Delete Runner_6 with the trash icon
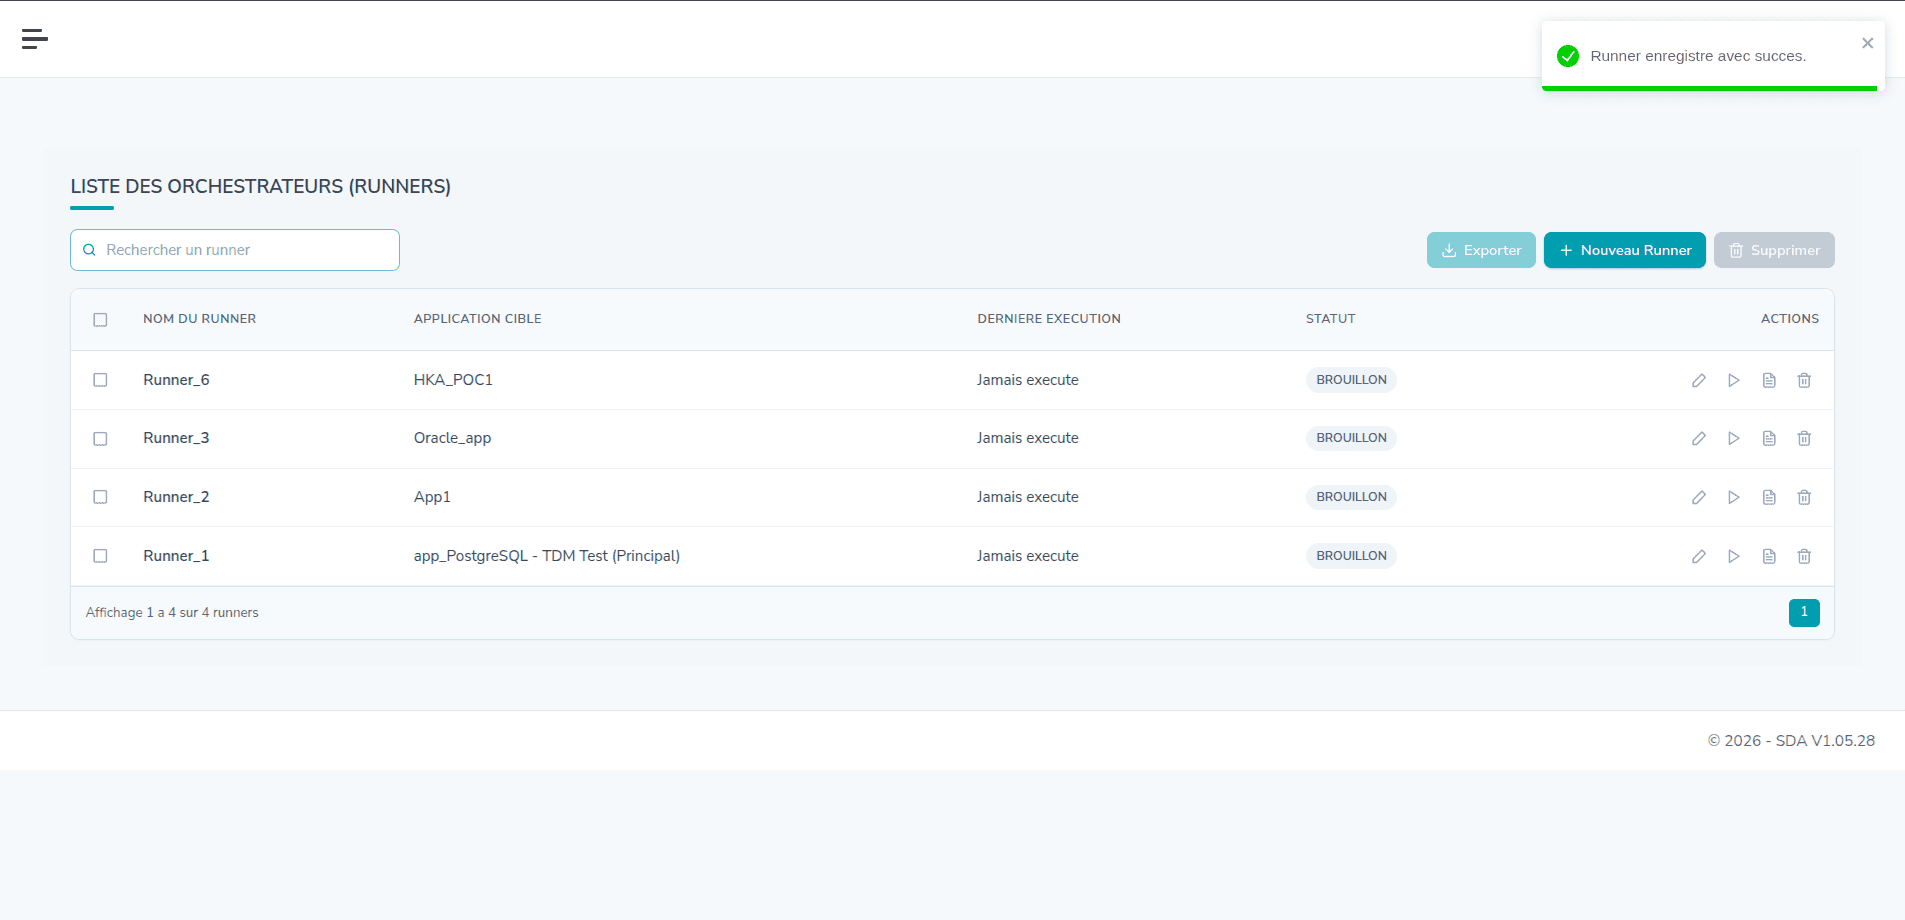1905x920 pixels. click(x=1804, y=380)
